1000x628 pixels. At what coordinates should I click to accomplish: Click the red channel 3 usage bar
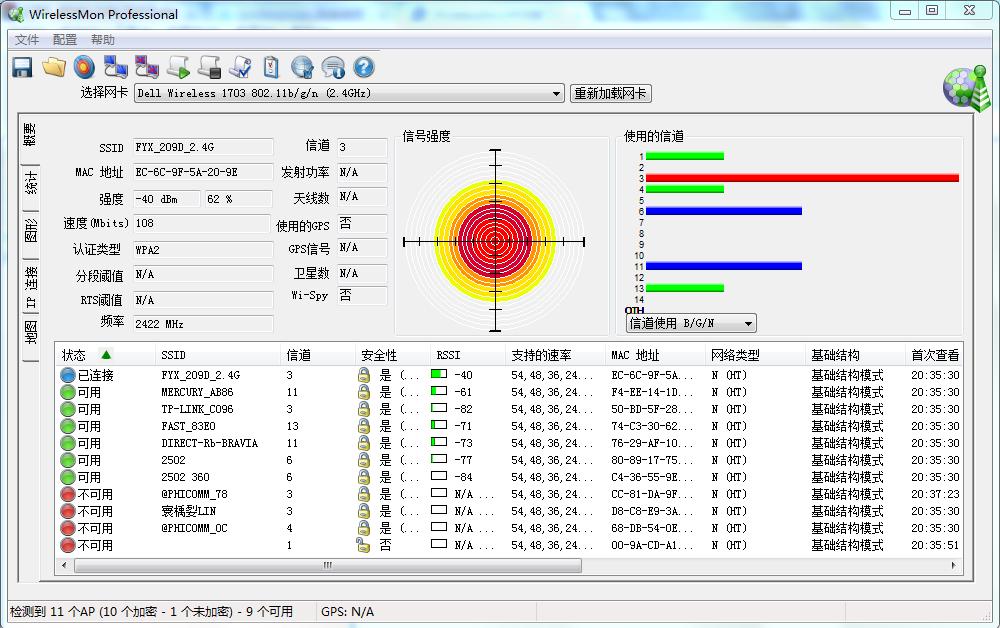(802, 178)
